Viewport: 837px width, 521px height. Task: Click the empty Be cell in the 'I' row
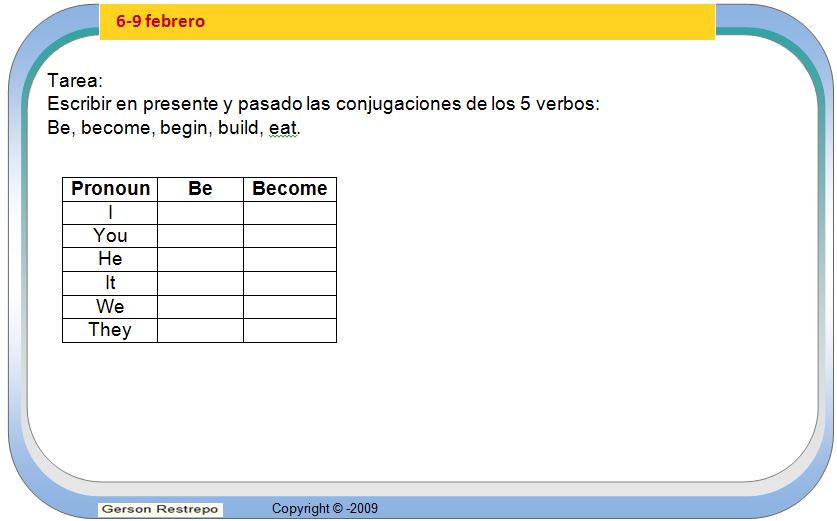[x=200, y=212]
